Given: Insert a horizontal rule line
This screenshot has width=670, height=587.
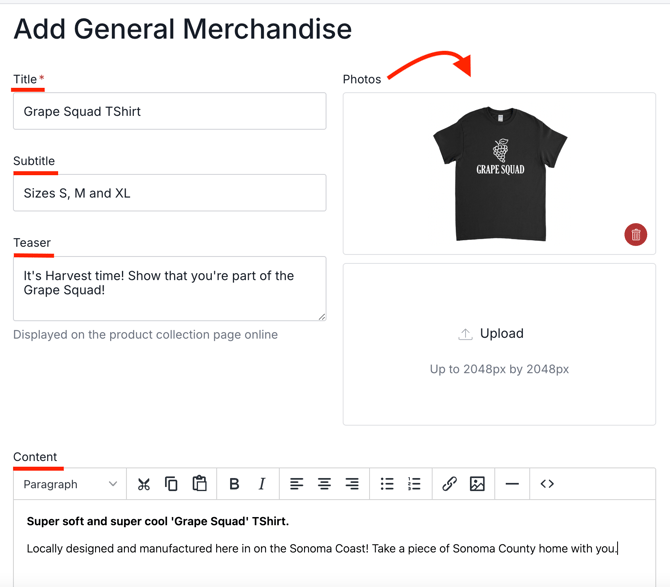Looking at the screenshot, I should tap(512, 484).
